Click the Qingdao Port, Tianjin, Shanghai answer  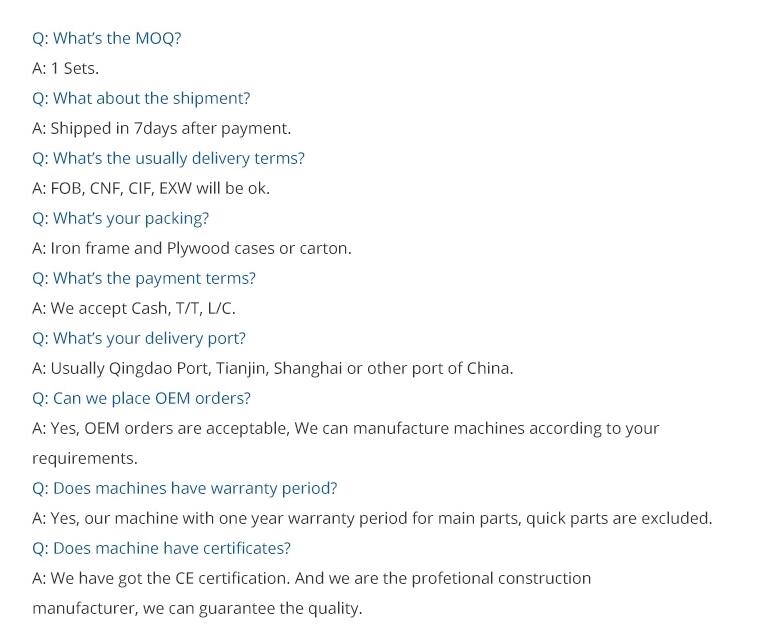click(272, 368)
